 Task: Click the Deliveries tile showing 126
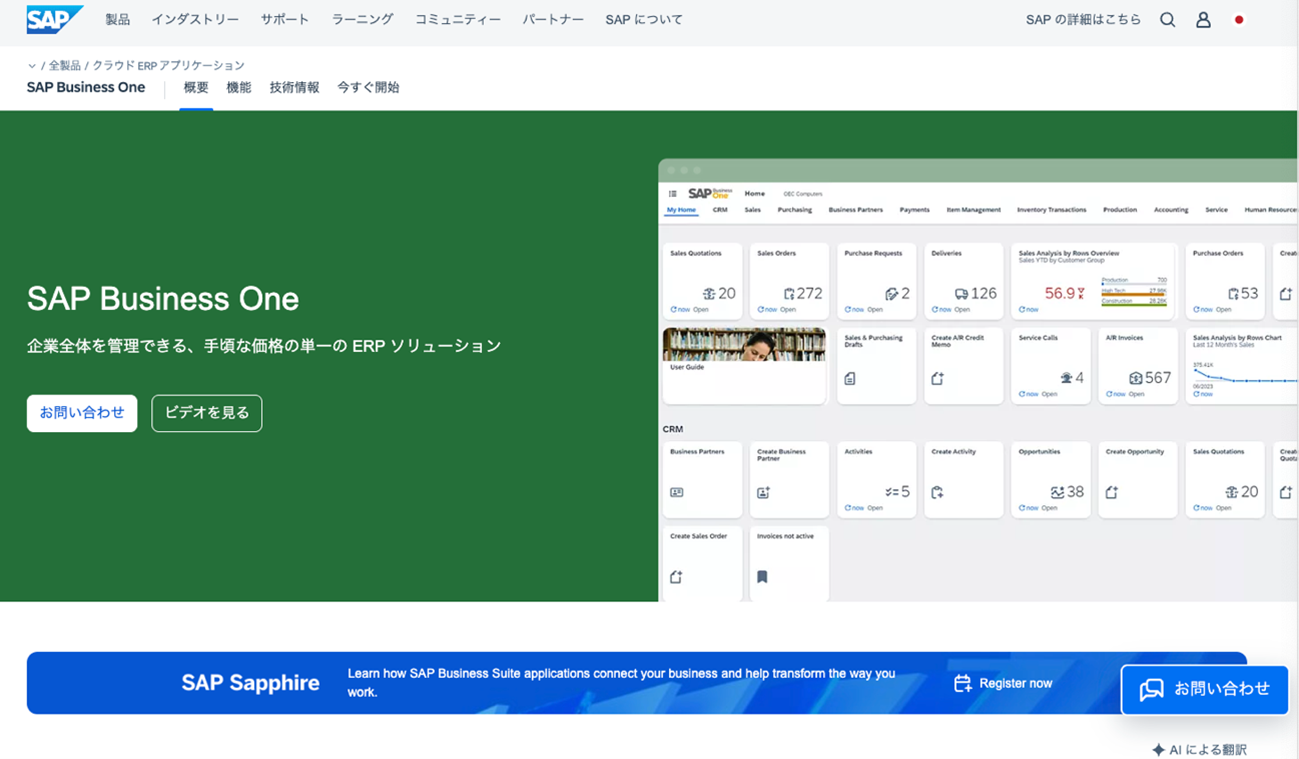(x=964, y=282)
